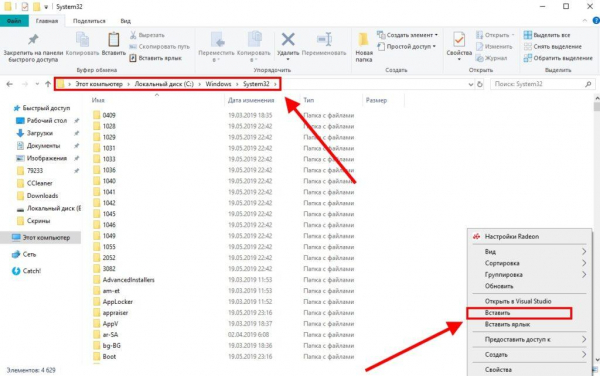Screen dimensions: 600x376
Task: Switch to the Поделиться tab
Action: point(89,21)
